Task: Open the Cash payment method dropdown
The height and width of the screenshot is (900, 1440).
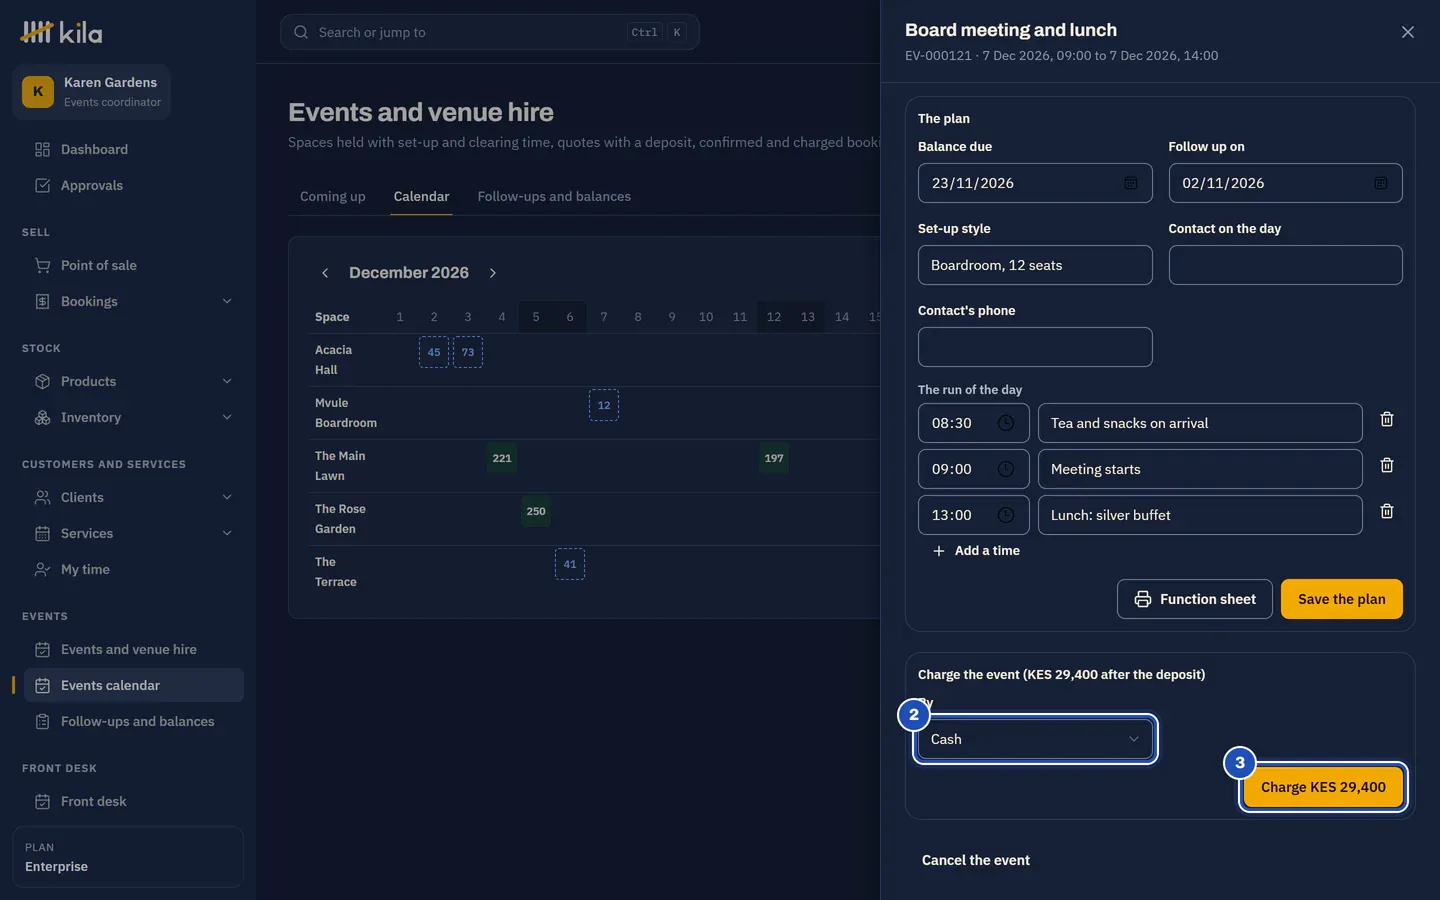Action: click(1035, 739)
